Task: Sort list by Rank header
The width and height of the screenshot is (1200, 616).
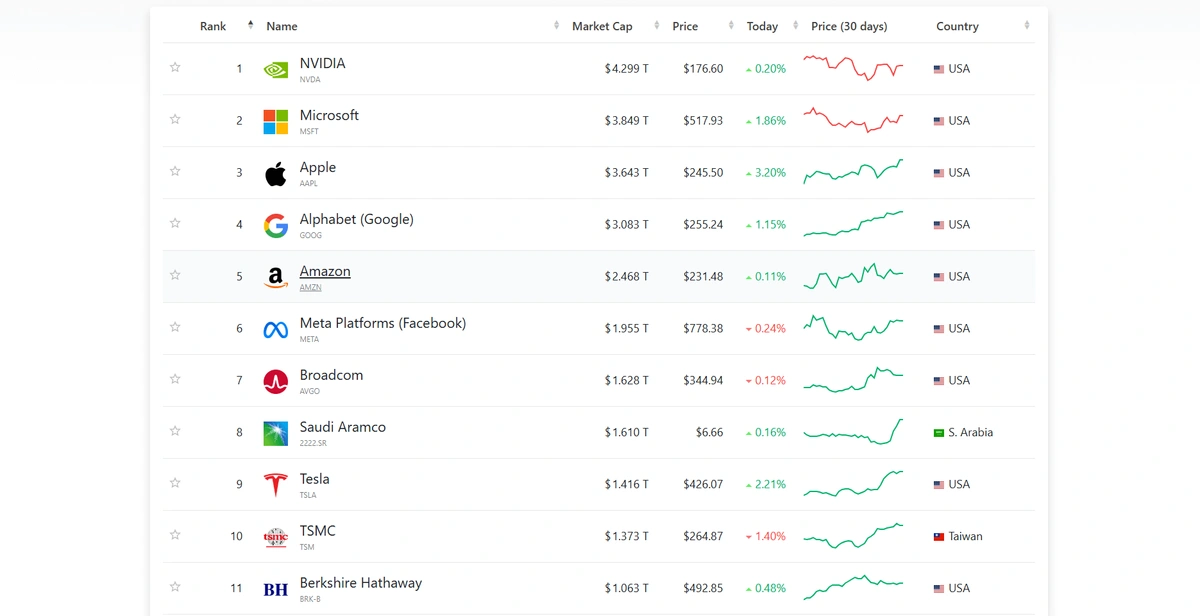Action: [x=213, y=27]
